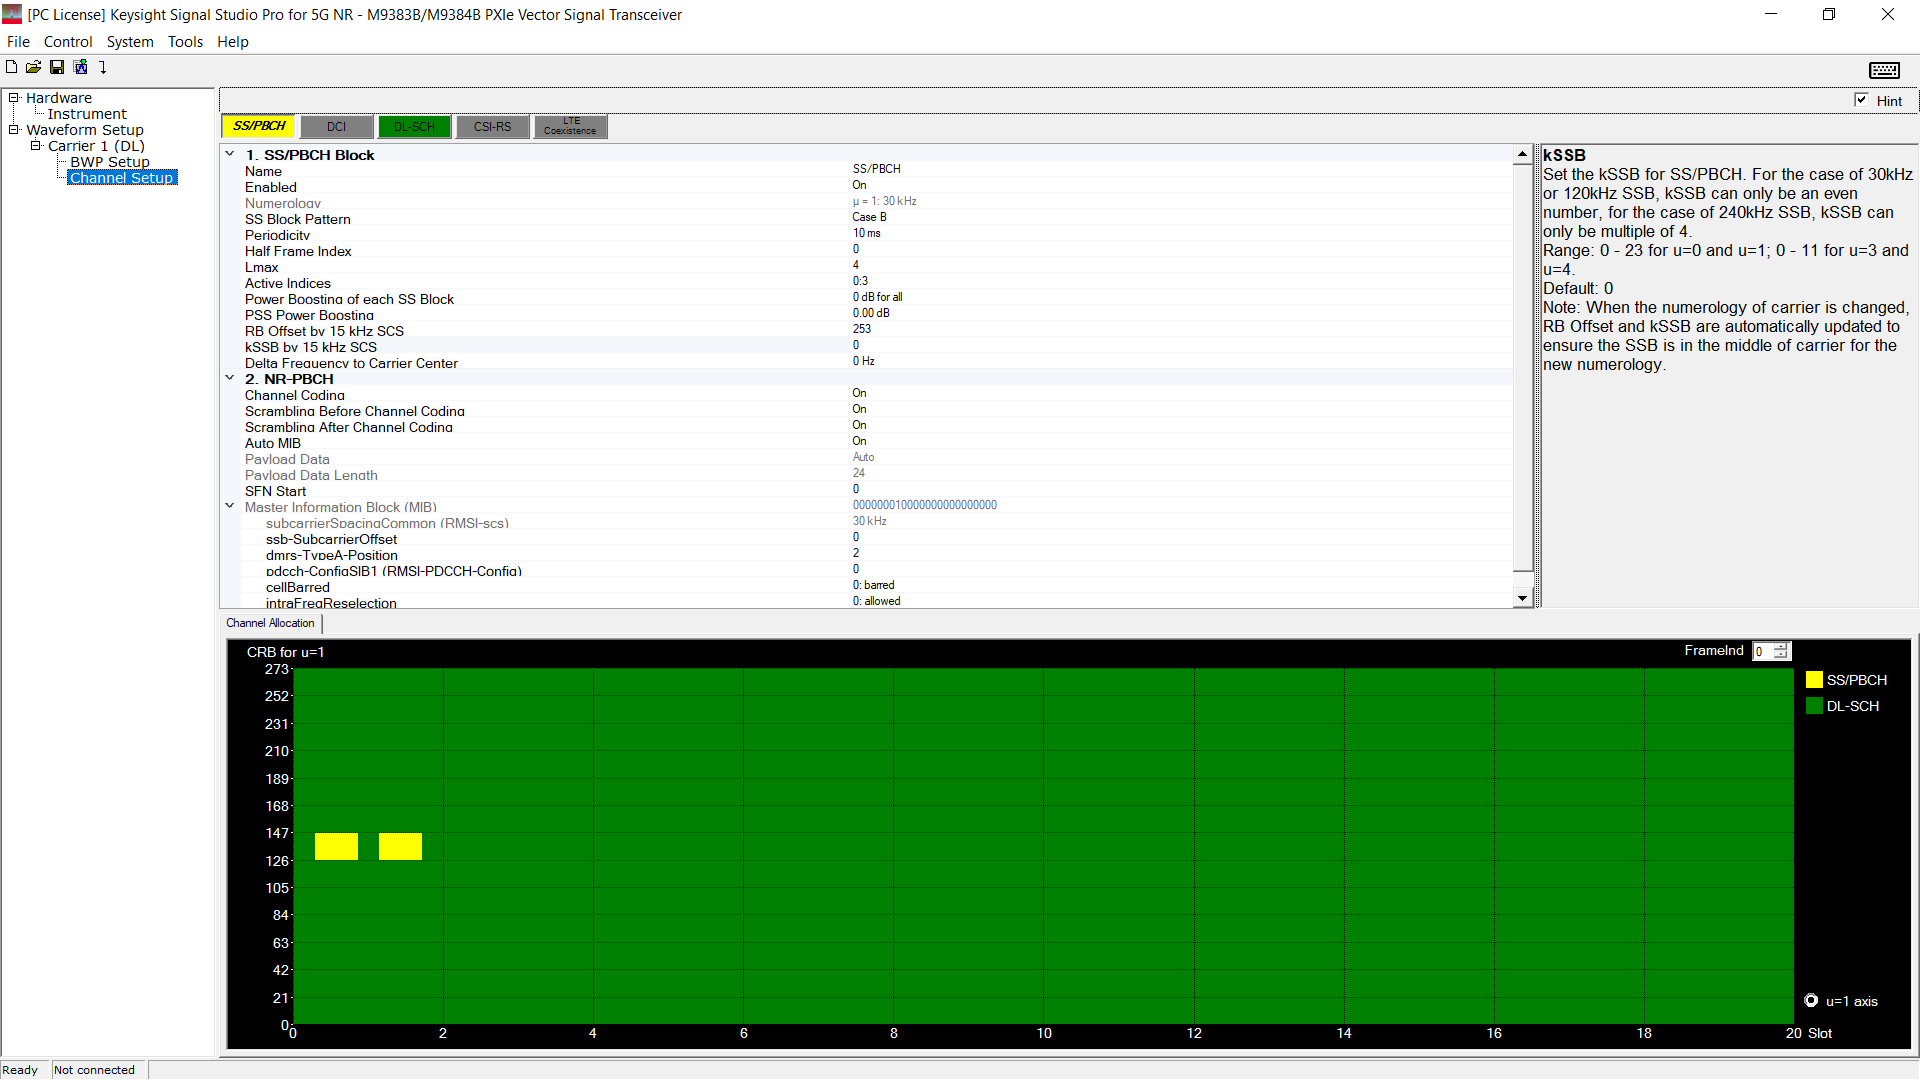The image size is (1920, 1080).
Task: Switch to the SS/PBCH tab
Action: click(x=259, y=126)
